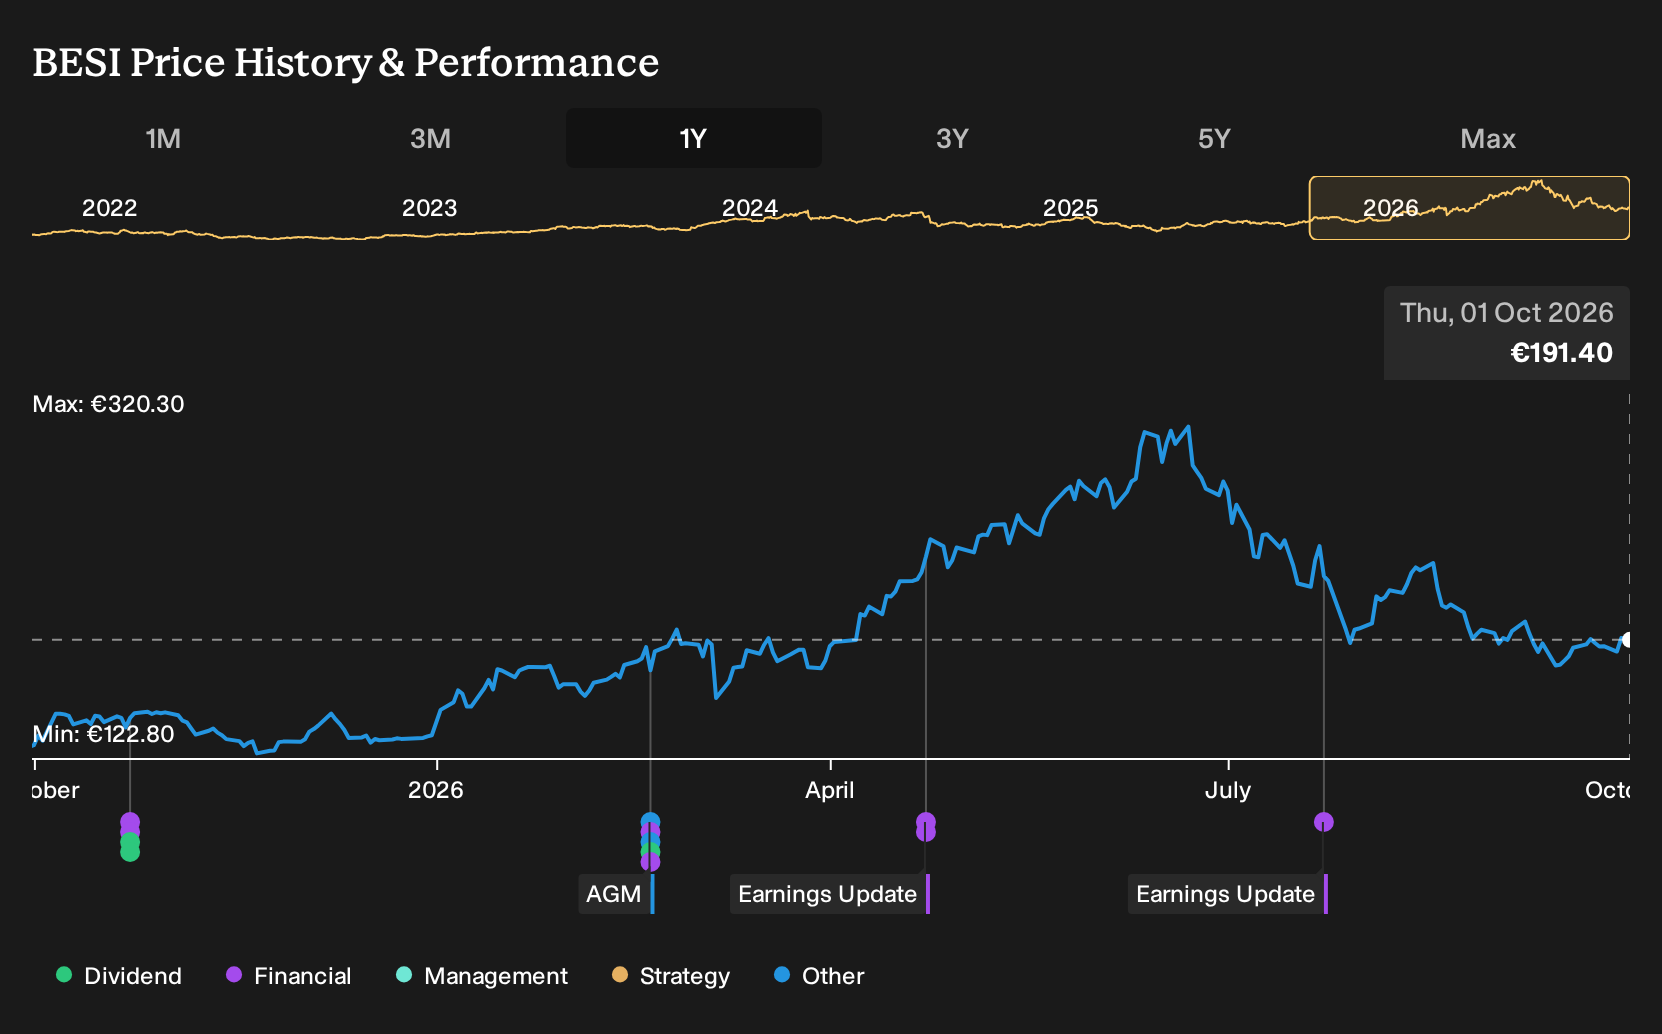Toggle the Strategy legend item
1662x1034 pixels.
point(671,975)
